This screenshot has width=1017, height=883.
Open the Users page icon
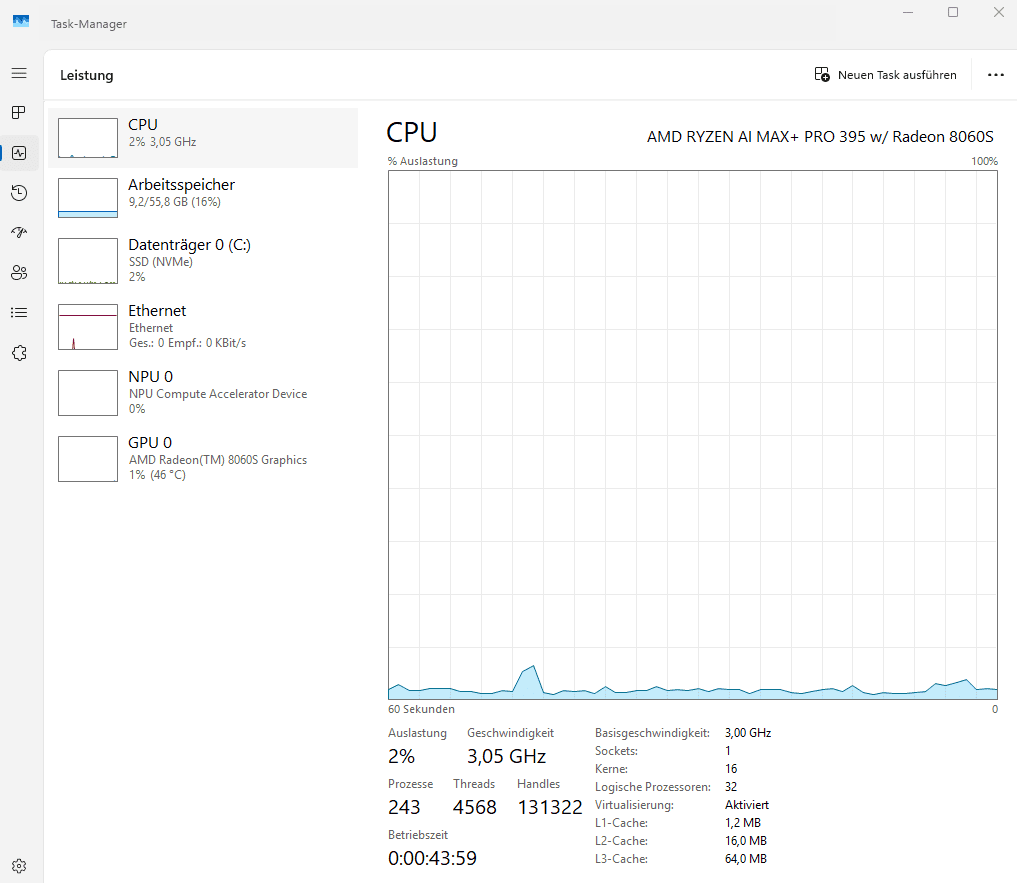point(19,272)
